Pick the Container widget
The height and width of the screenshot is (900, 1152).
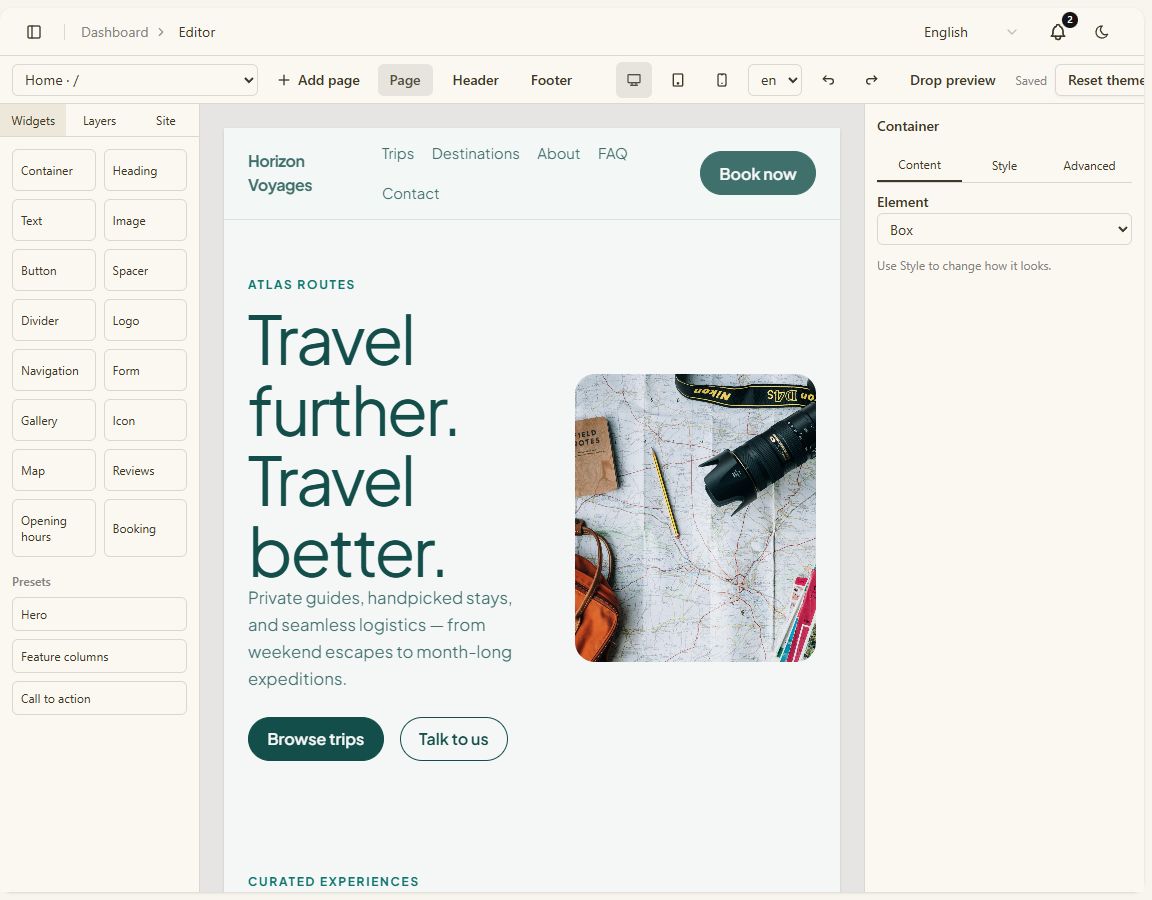click(x=54, y=170)
